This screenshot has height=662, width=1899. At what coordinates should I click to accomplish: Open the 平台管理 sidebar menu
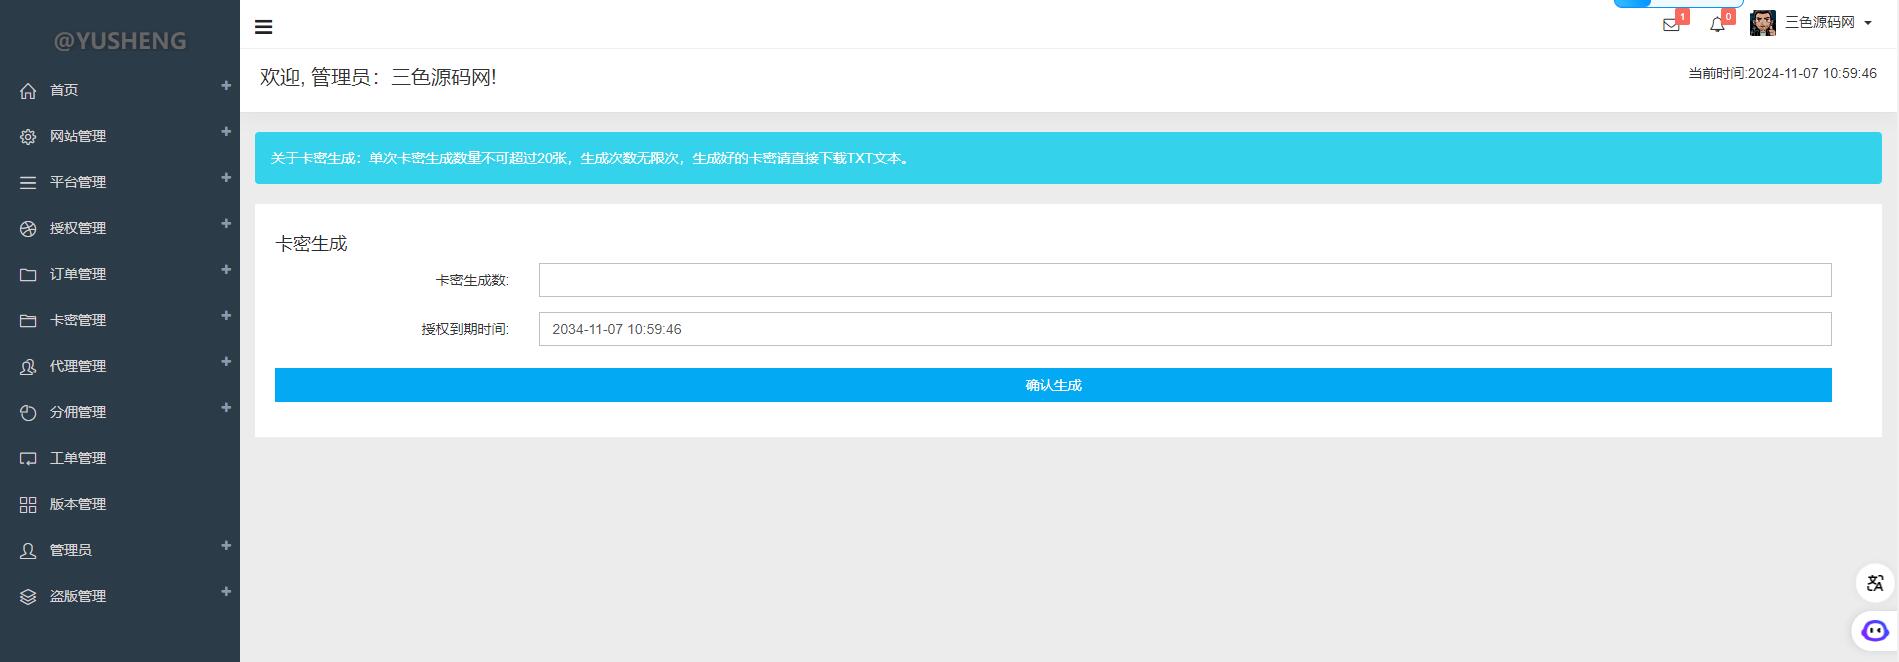(x=78, y=182)
